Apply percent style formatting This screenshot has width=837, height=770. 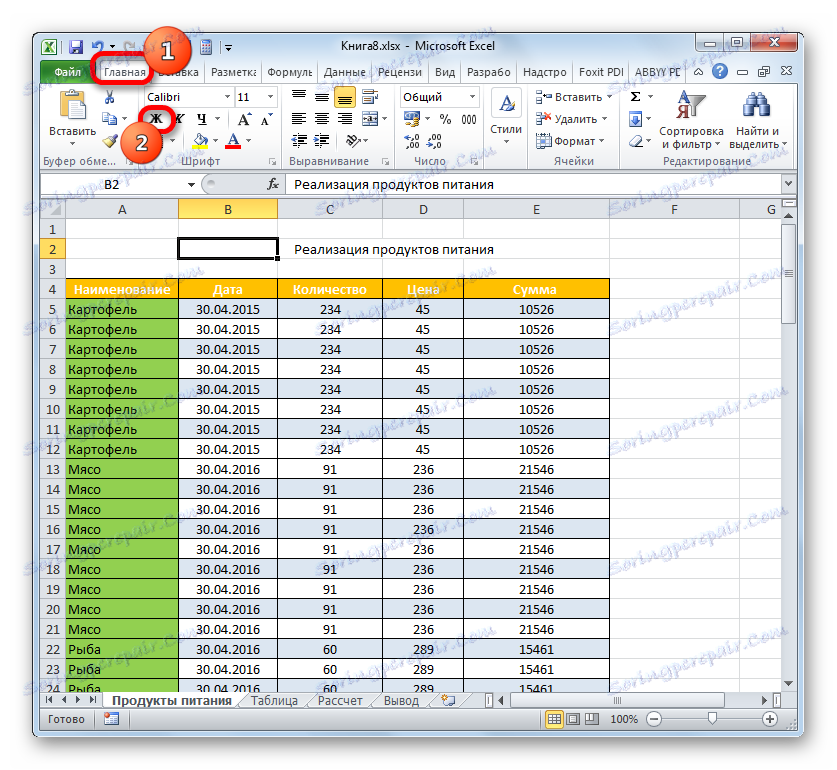pyautogui.click(x=445, y=119)
